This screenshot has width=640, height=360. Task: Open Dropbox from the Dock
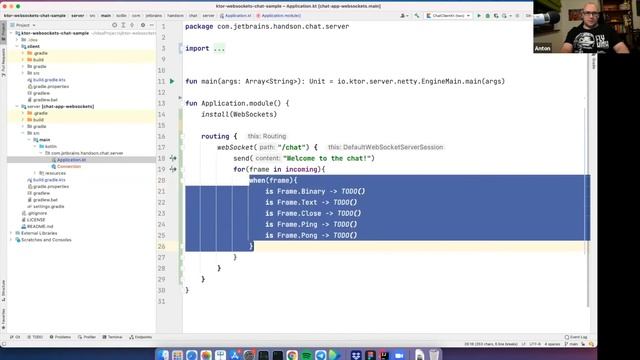[356, 355]
